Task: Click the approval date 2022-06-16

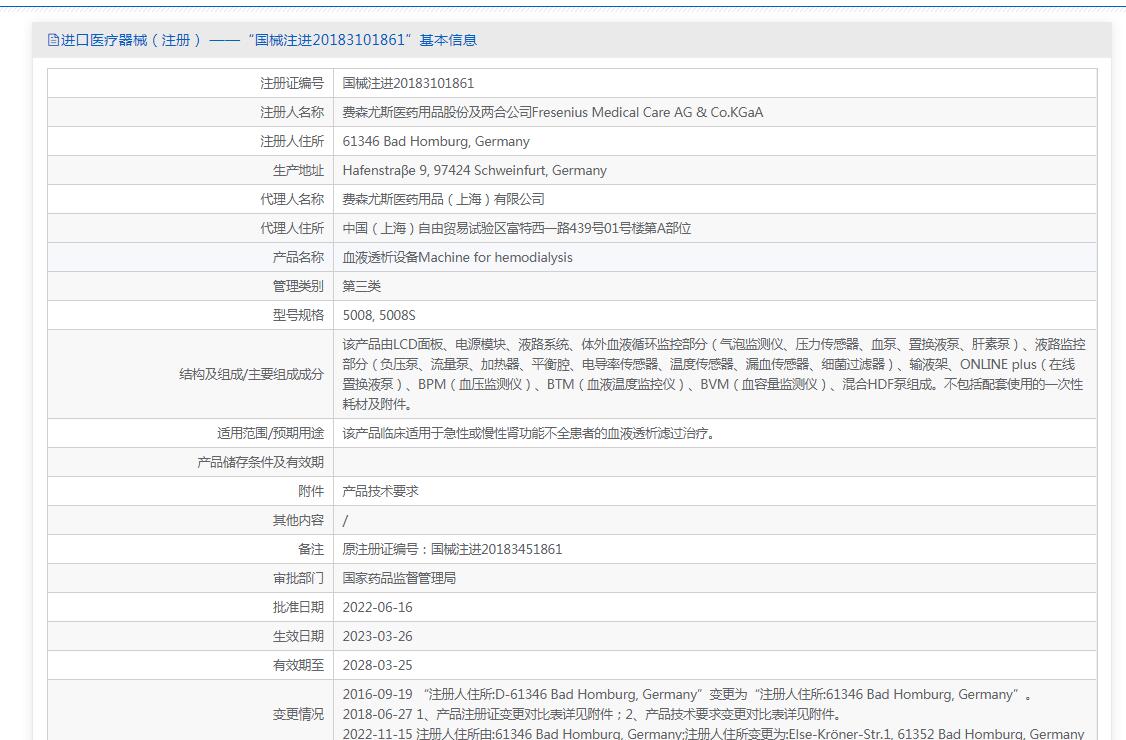Action: [377, 607]
